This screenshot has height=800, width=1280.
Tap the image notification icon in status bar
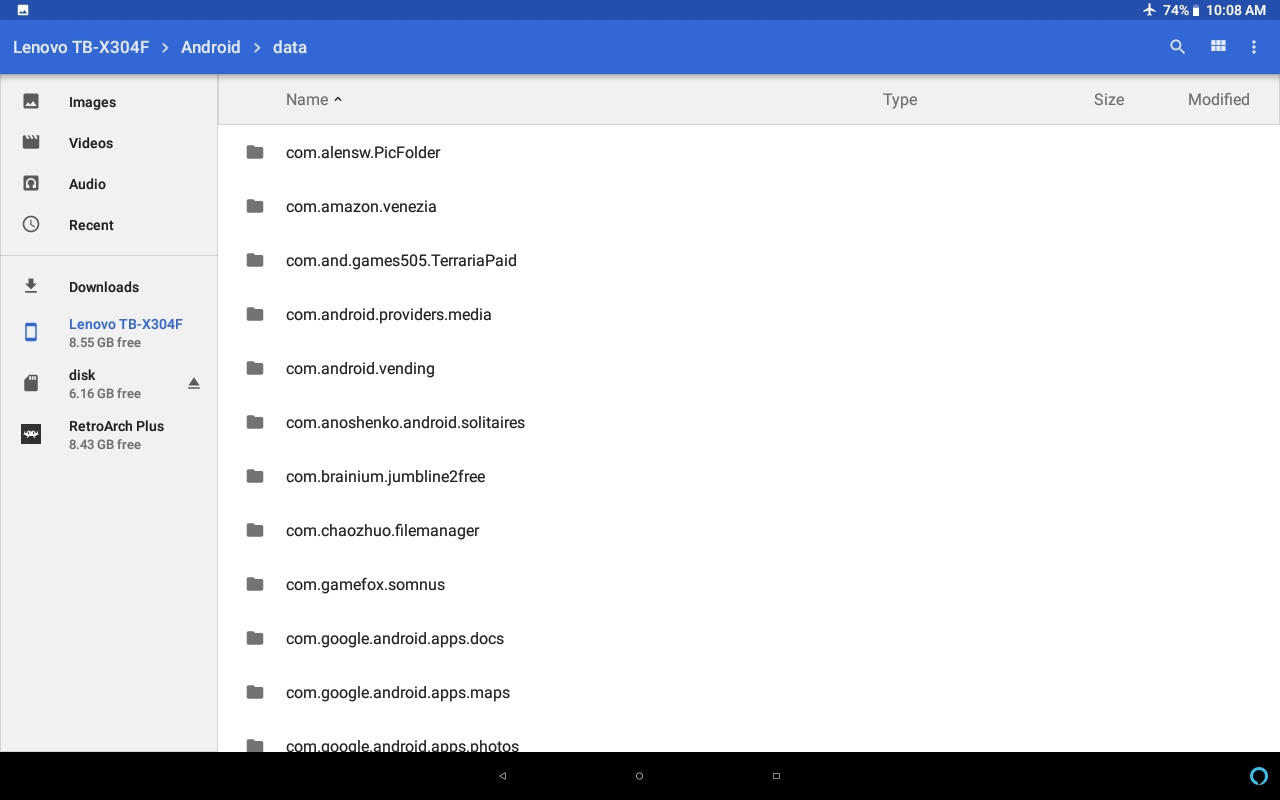[x=23, y=10]
